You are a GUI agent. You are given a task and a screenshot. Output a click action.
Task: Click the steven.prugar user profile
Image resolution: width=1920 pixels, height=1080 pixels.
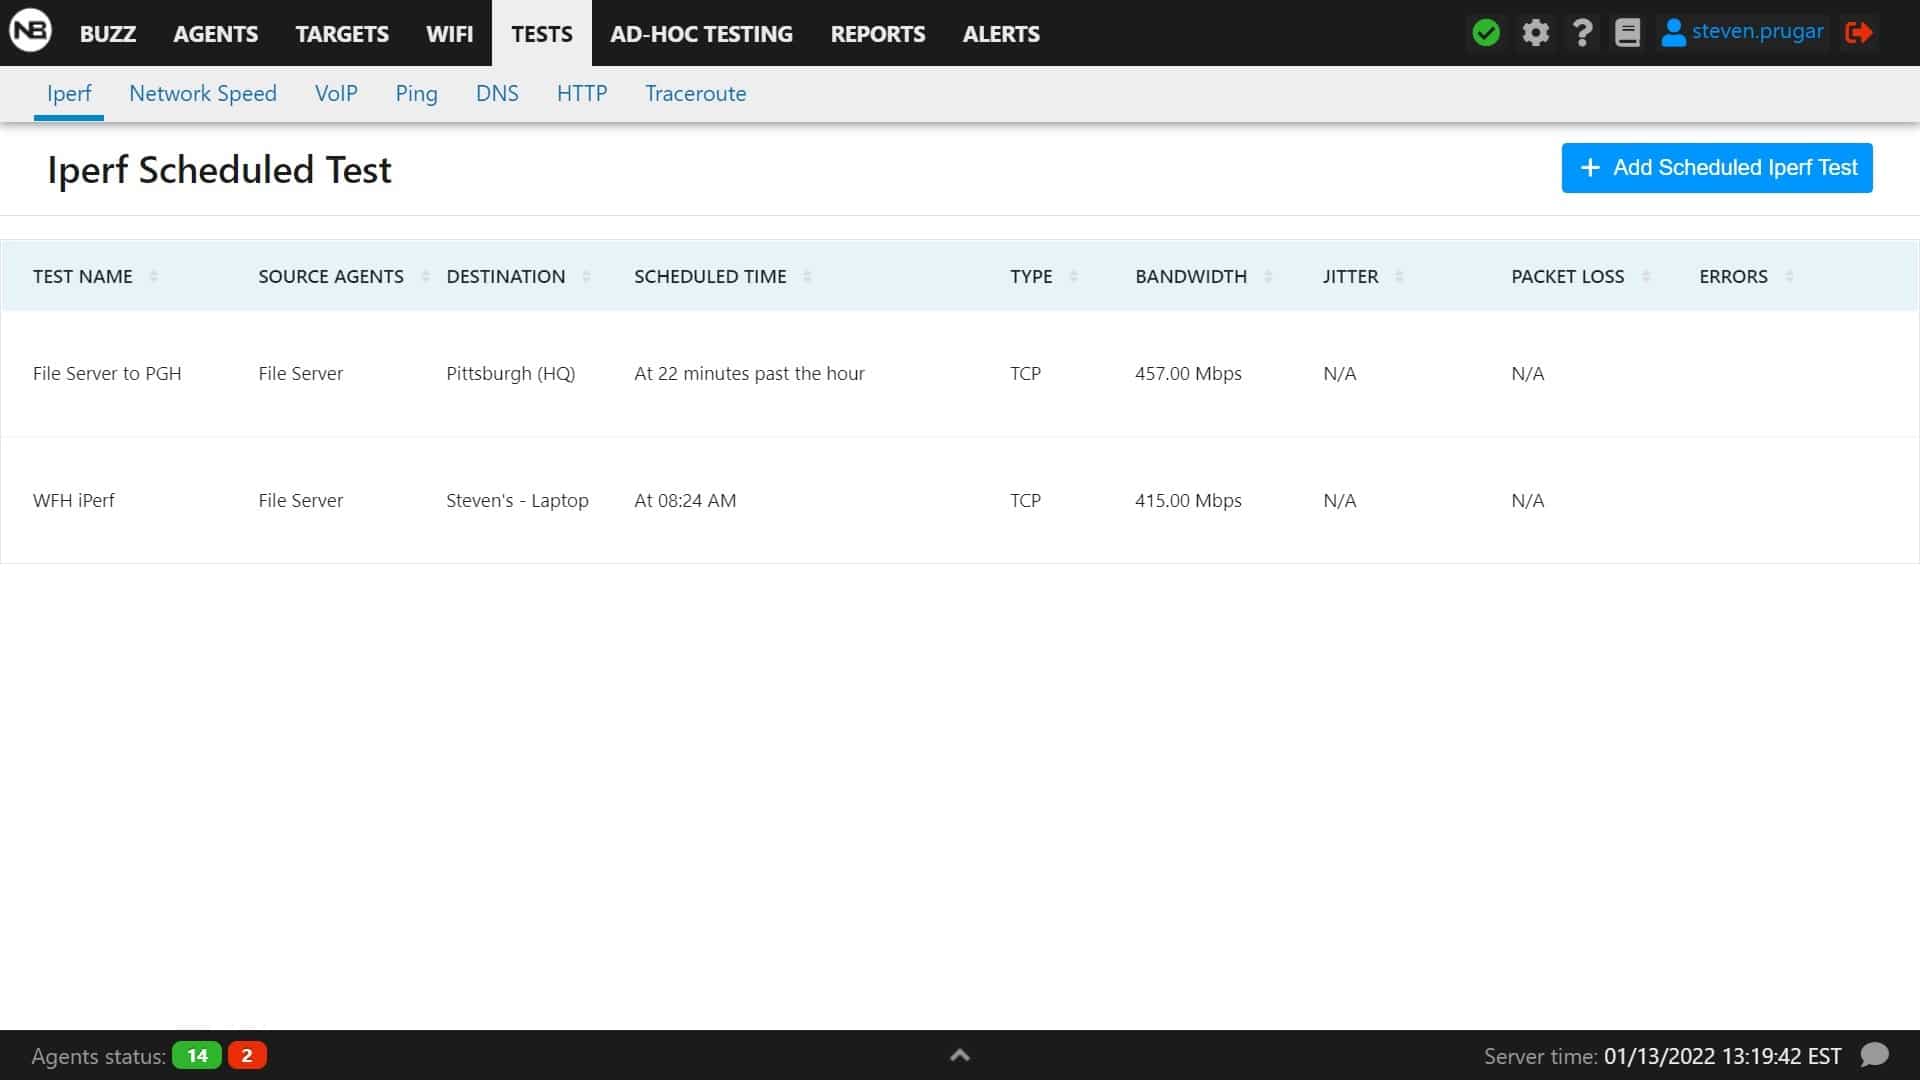click(1742, 32)
